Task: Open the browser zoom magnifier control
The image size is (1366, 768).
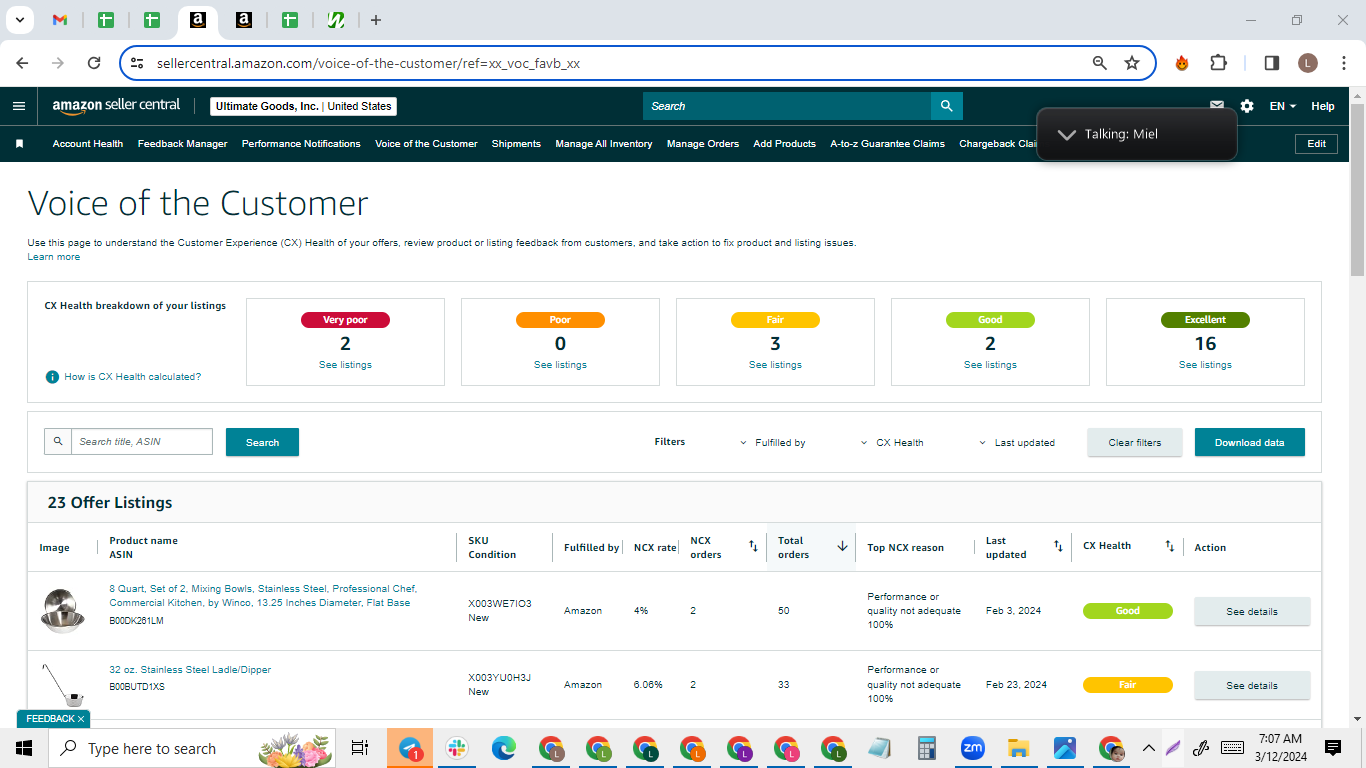Action: click(1100, 63)
